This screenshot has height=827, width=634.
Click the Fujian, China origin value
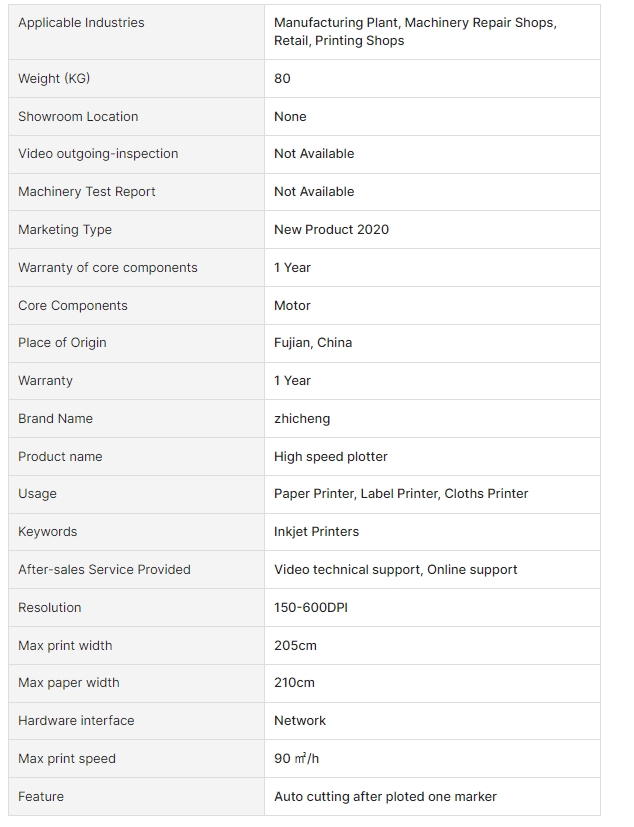pos(313,343)
